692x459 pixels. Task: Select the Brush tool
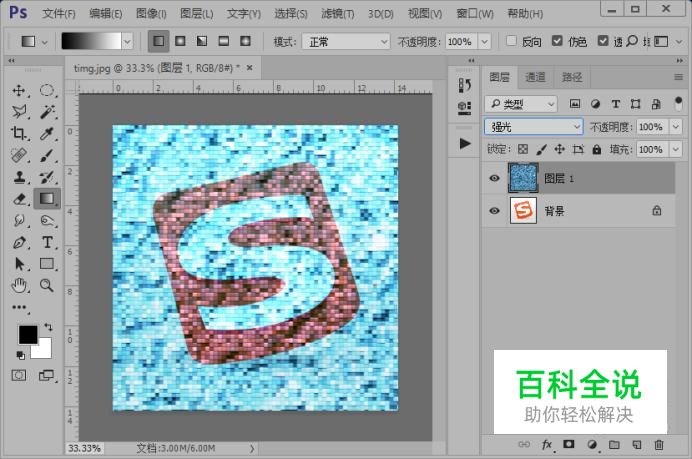[x=47, y=155]
